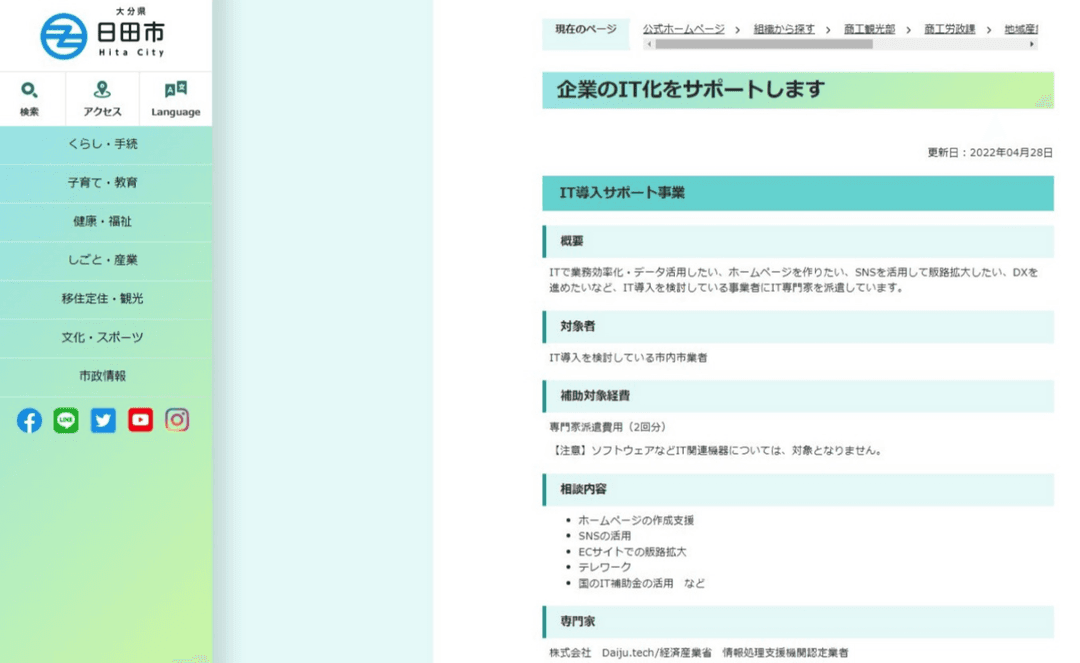Expand the くらし・手続 menu
Viewport: 1080px width, 663px height.
(103, 144)
